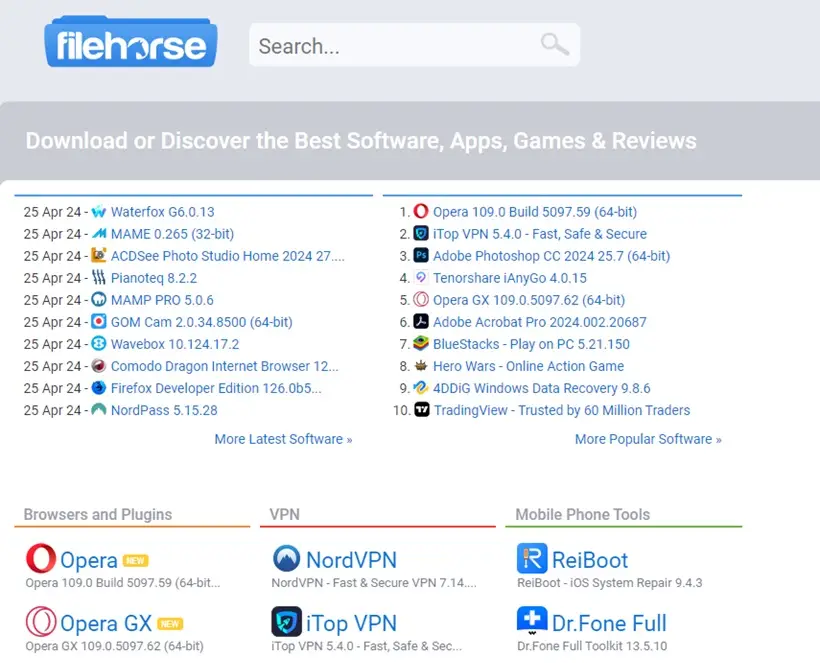Viewport: 820px width, 663px height.
Task: Open Opera 109.0 Build 5097.59 popular link
Action: click(x=535, y=212)
